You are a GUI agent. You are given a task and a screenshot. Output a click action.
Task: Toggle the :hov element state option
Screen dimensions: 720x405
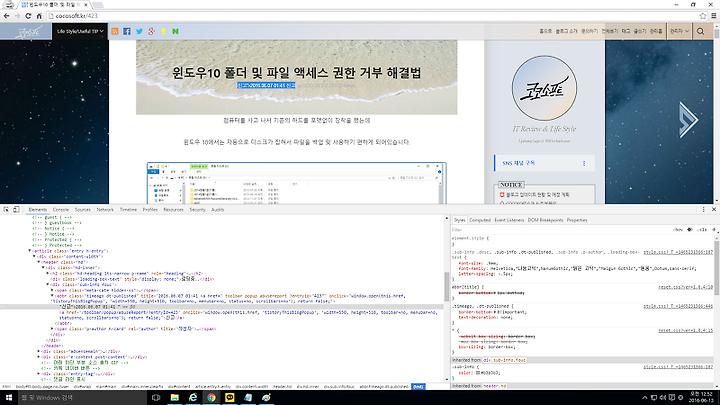click(678, 230)
